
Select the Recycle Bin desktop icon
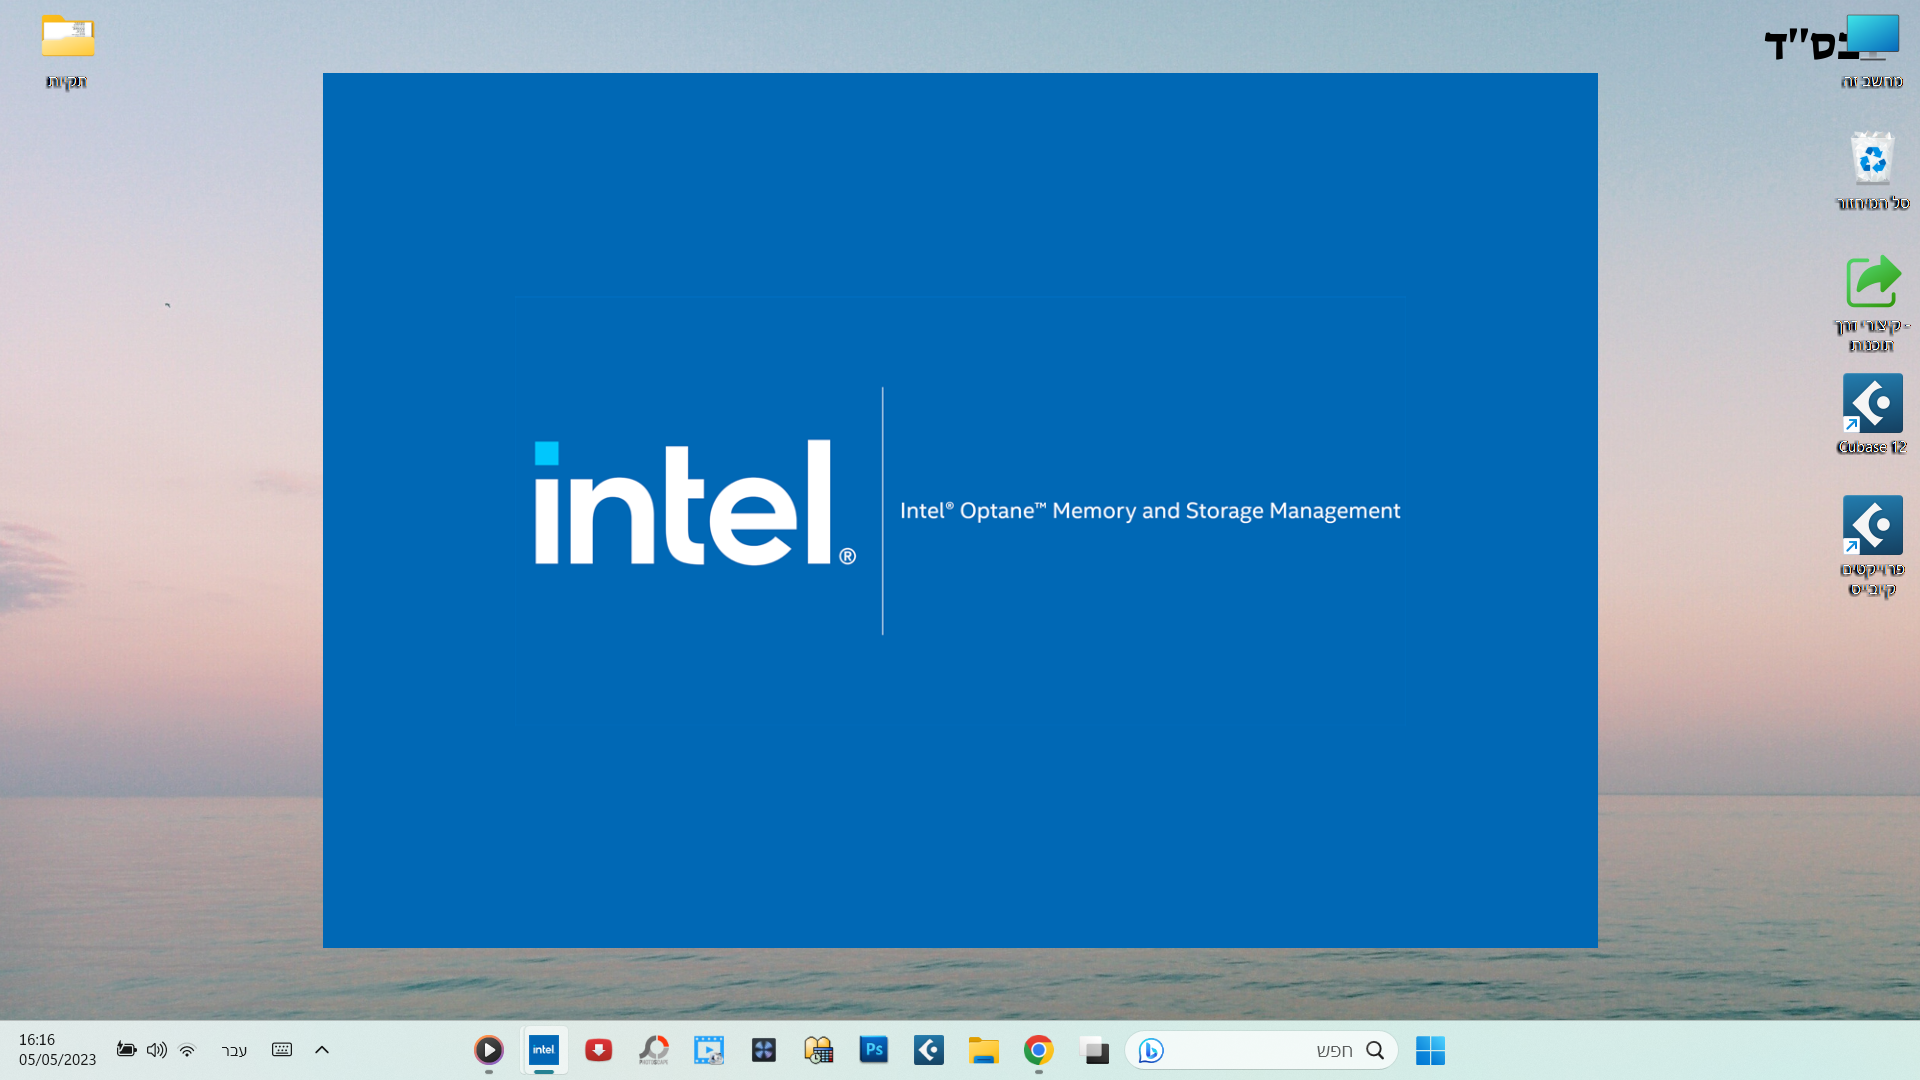[1872, 171]
